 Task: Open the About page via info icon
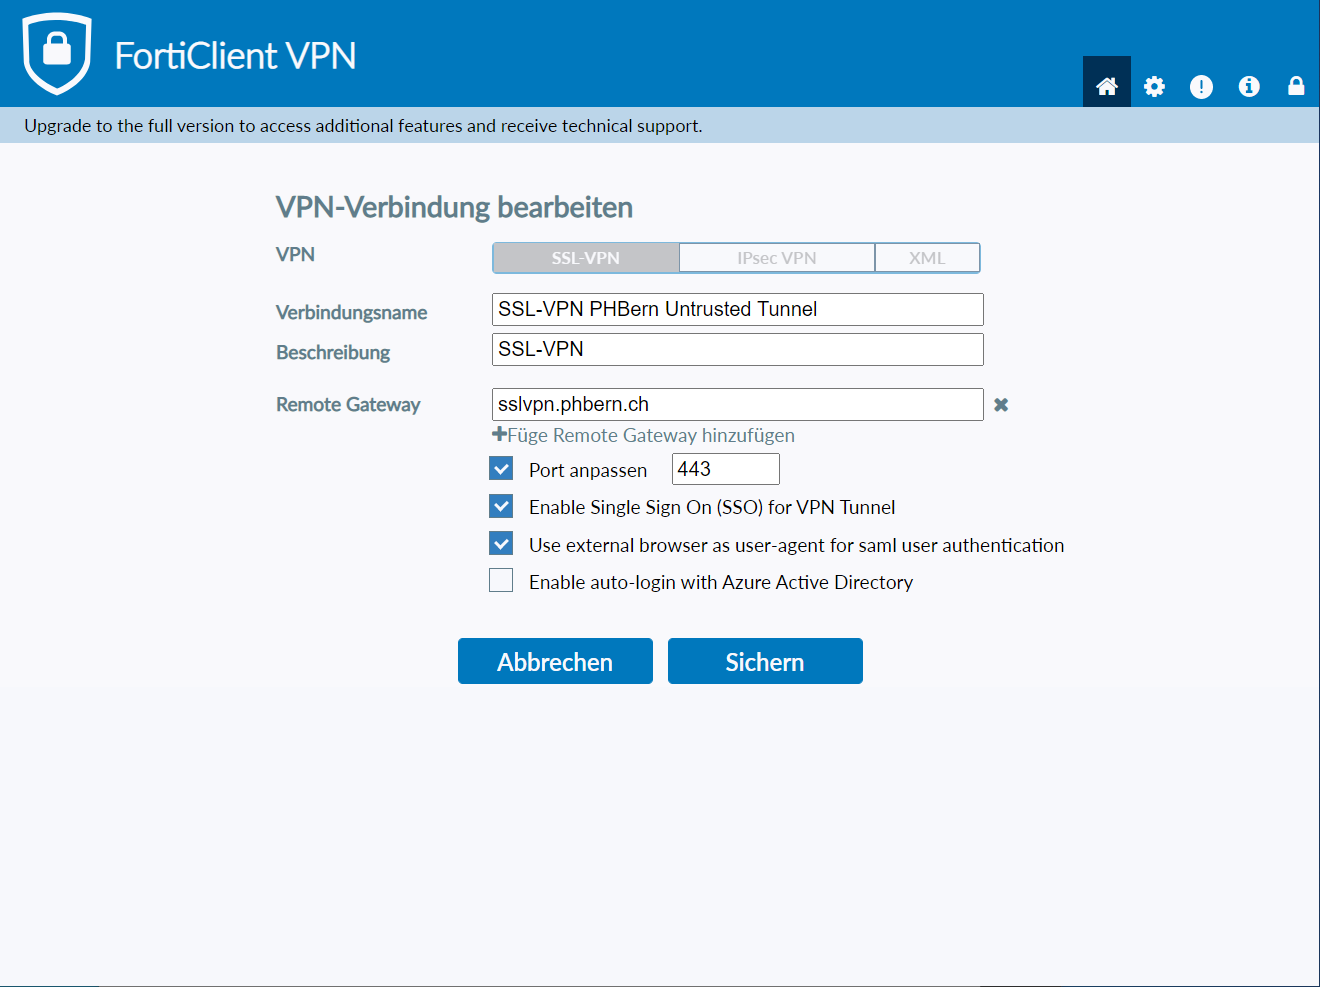click(1249, 87)
